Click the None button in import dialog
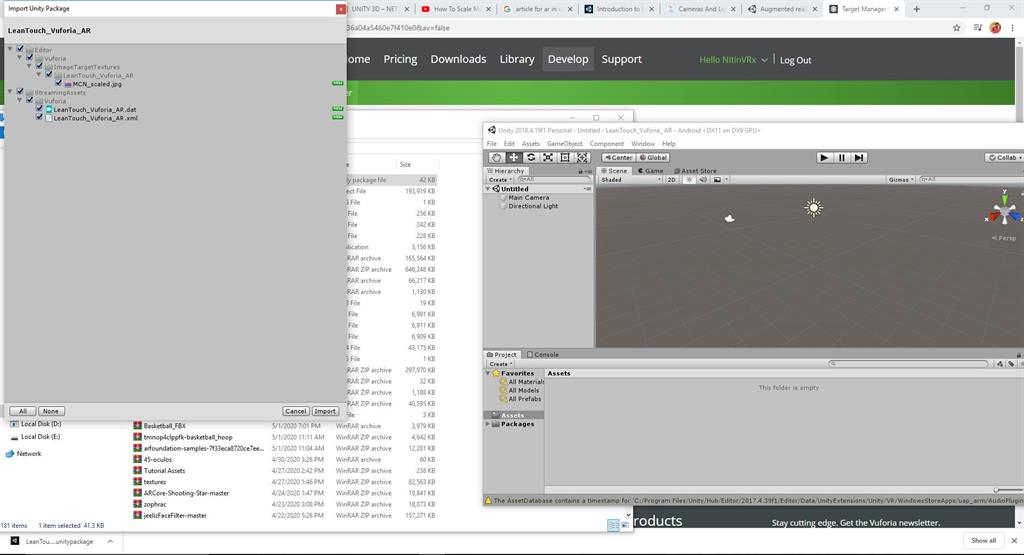The height and width of the screenshot is (555, 1024). pyautogui.click(x=51, y=411)
